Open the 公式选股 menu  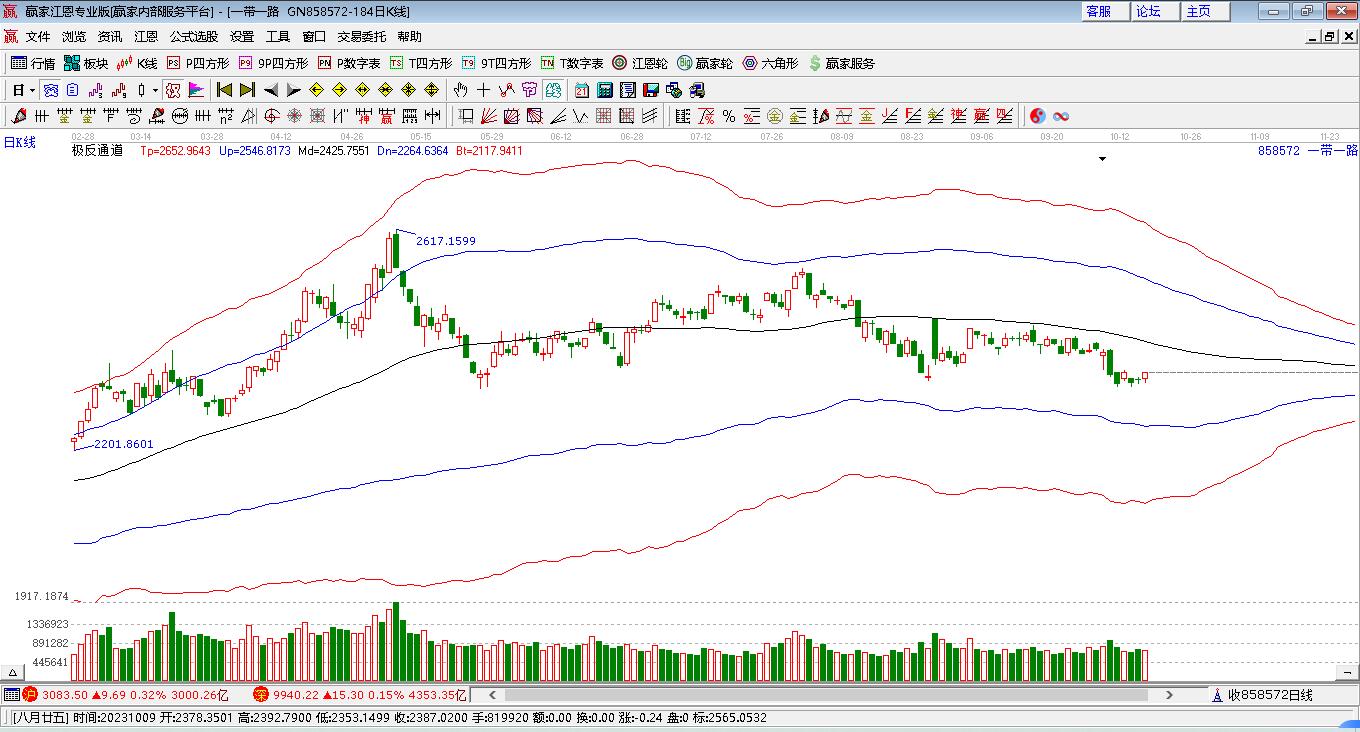tap(194, 37)
